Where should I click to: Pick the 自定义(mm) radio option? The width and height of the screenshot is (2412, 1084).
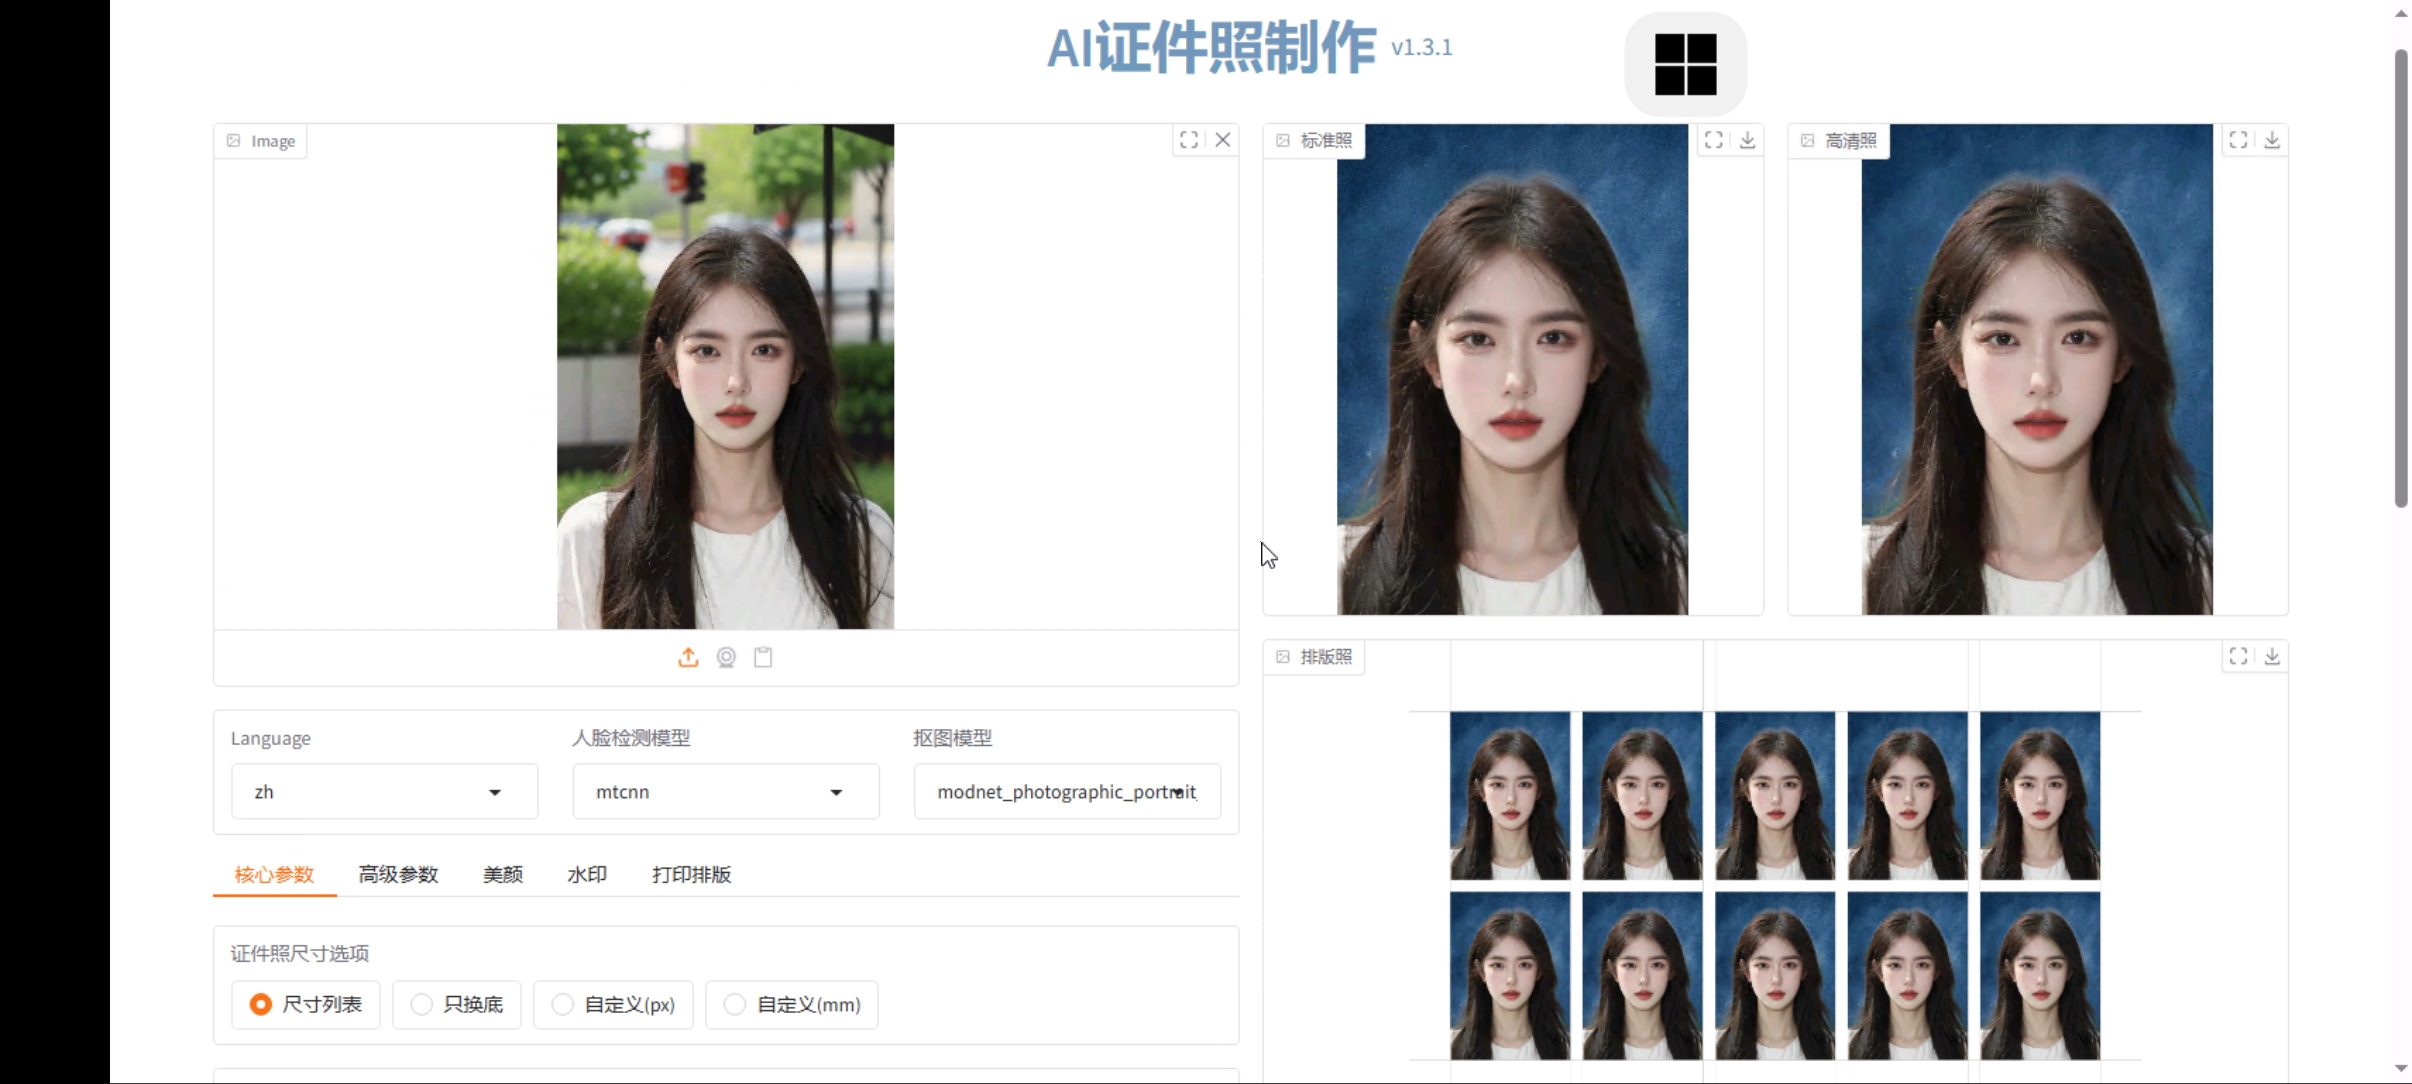pyautogui.click(x=792, y=1004)
